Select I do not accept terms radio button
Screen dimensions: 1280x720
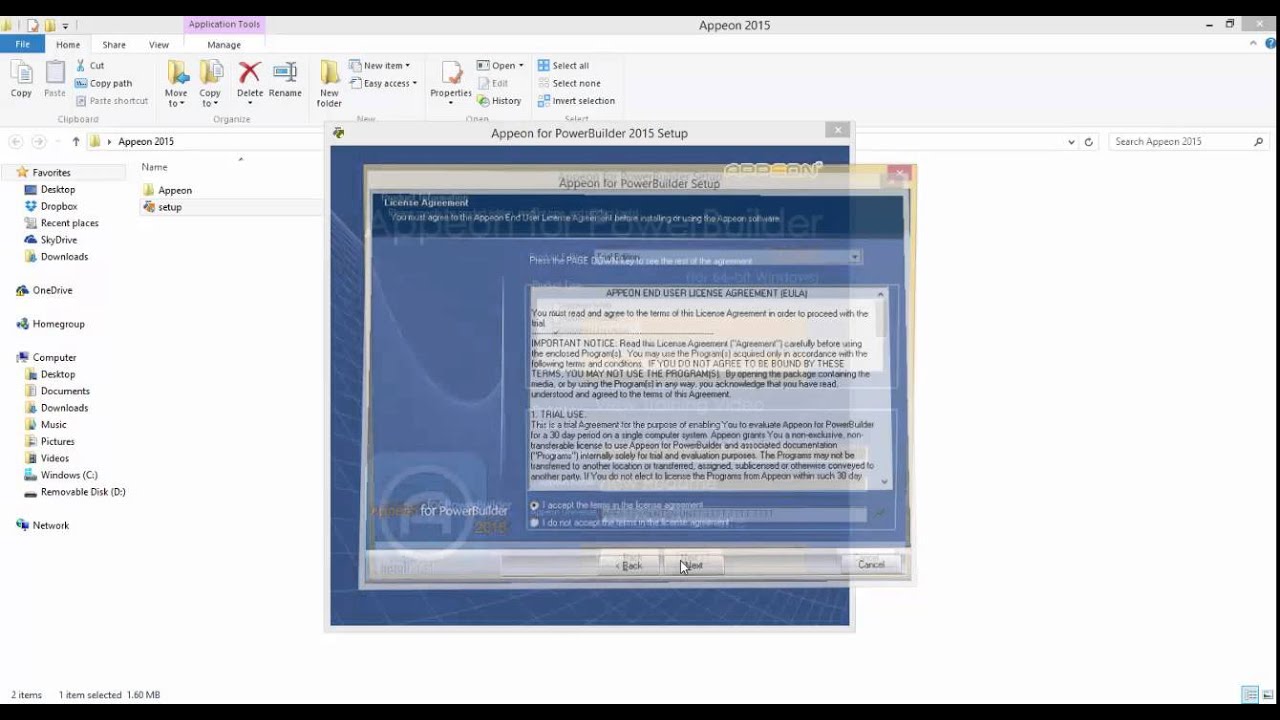[535, 522]
